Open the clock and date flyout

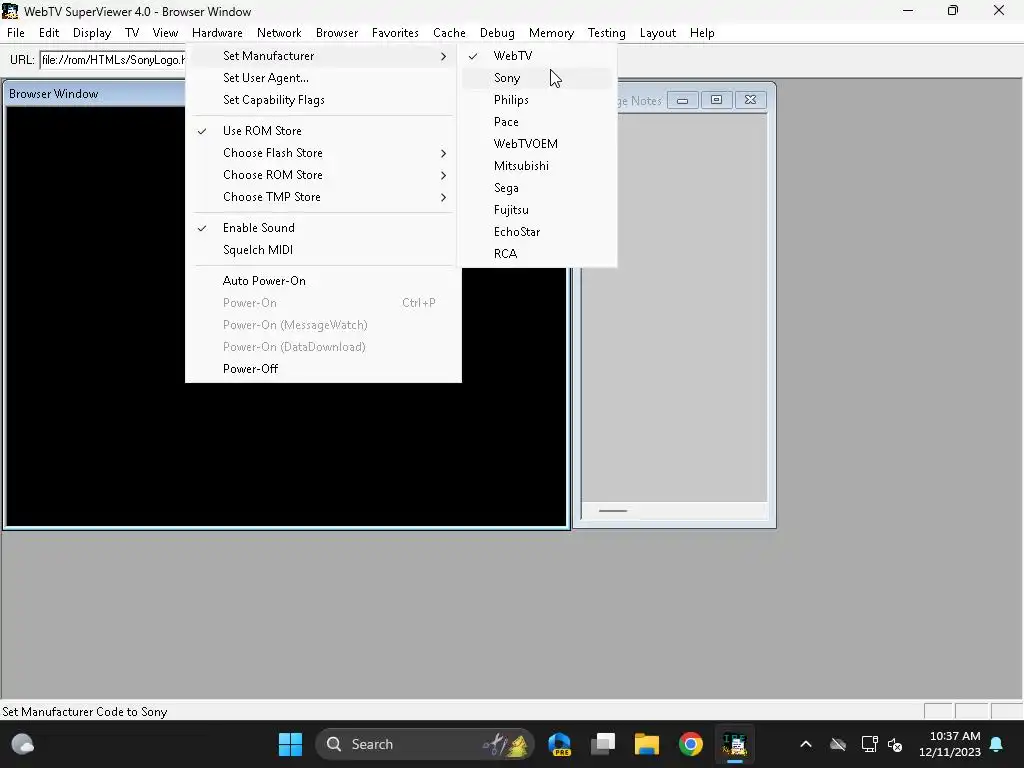point(950,744)
